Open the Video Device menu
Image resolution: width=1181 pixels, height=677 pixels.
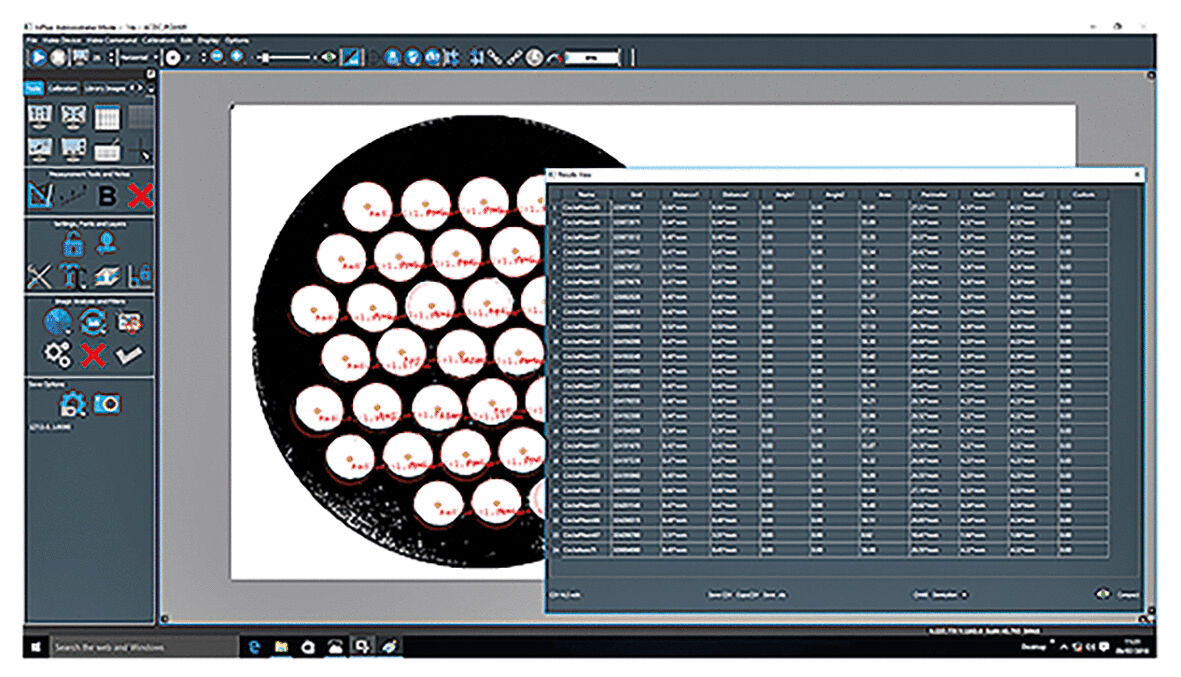click(x=61, y=40)
